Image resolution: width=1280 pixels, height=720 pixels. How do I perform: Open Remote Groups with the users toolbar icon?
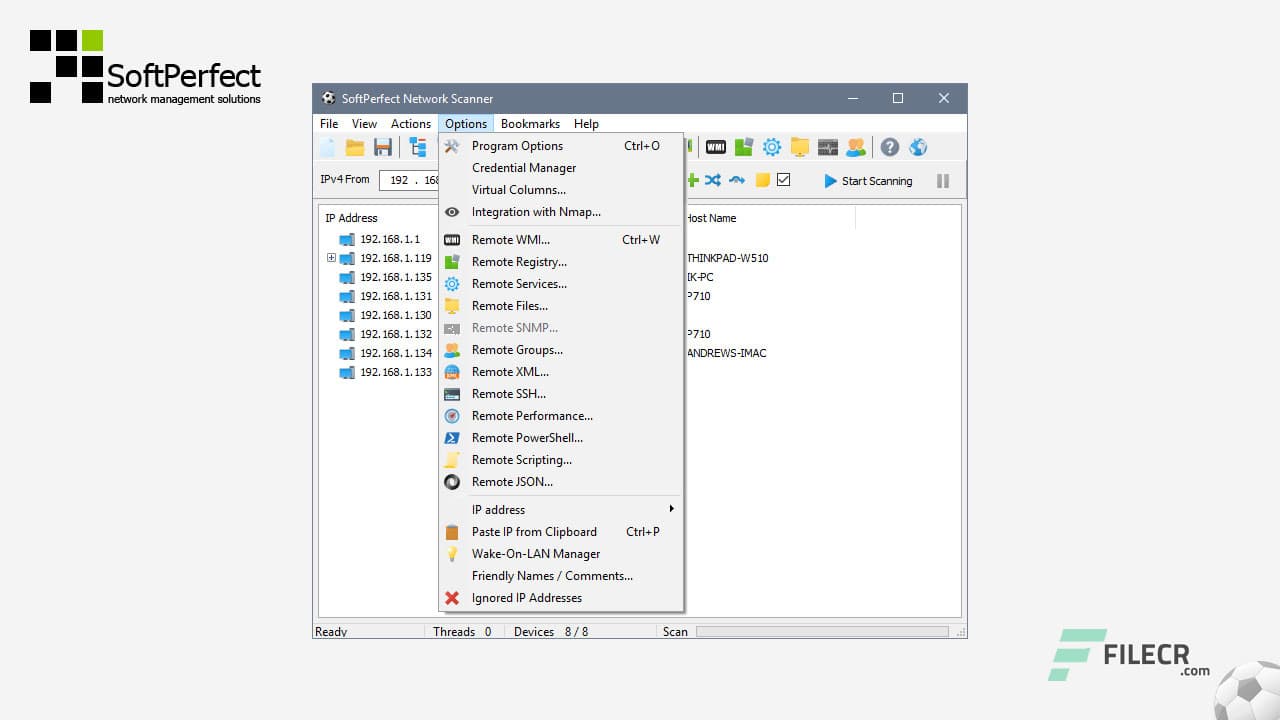(x=855, y=147)
